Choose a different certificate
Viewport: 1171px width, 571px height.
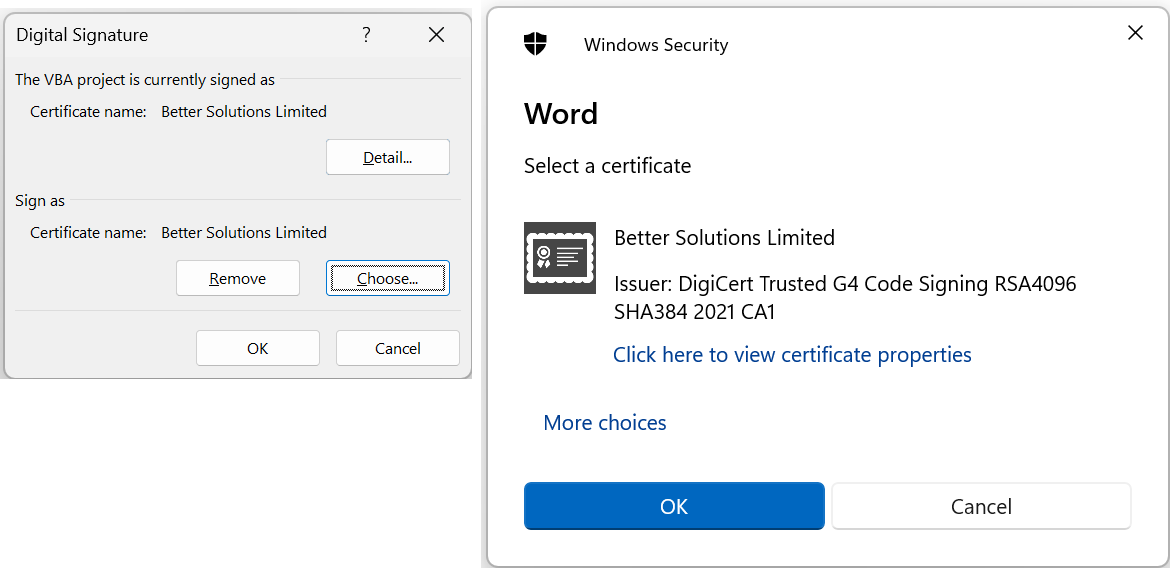coord(388,278)
